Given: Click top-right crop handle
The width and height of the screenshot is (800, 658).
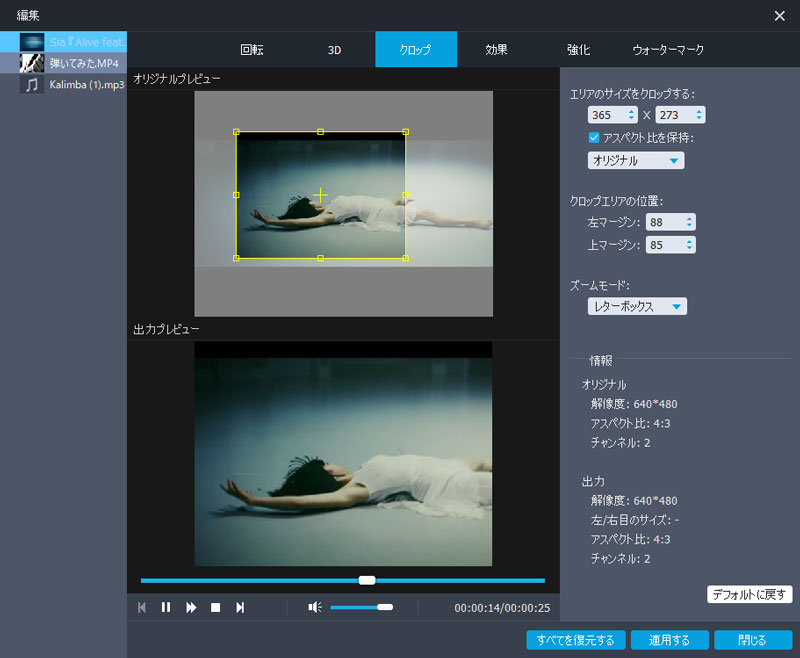Looking at the screenshot, I should 406,132.
